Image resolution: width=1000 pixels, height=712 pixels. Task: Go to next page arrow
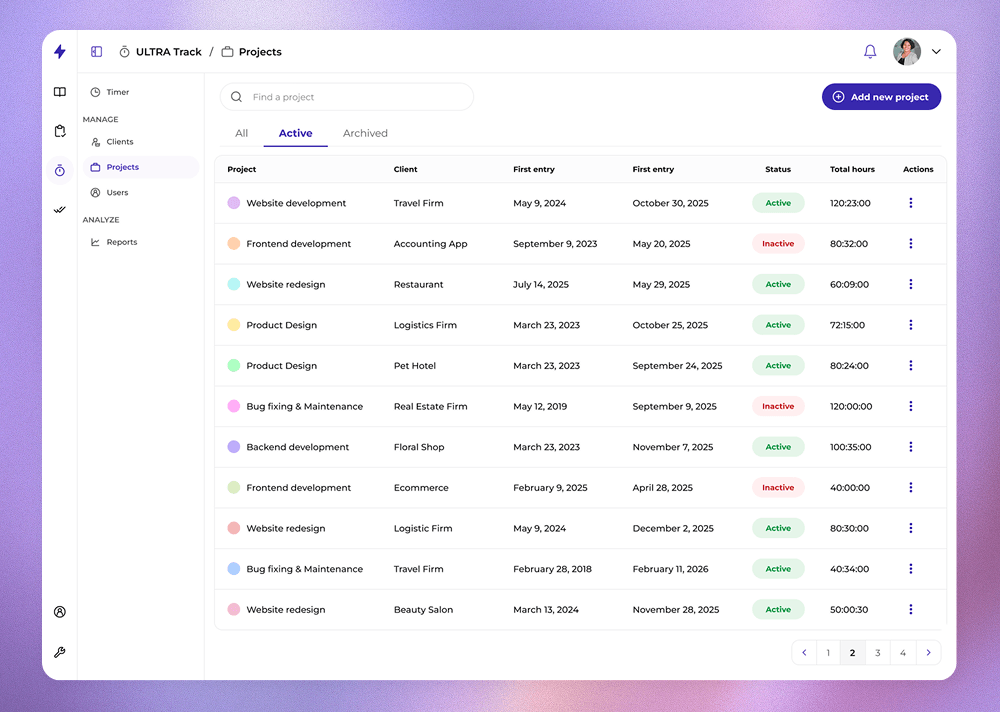point(929,653)
